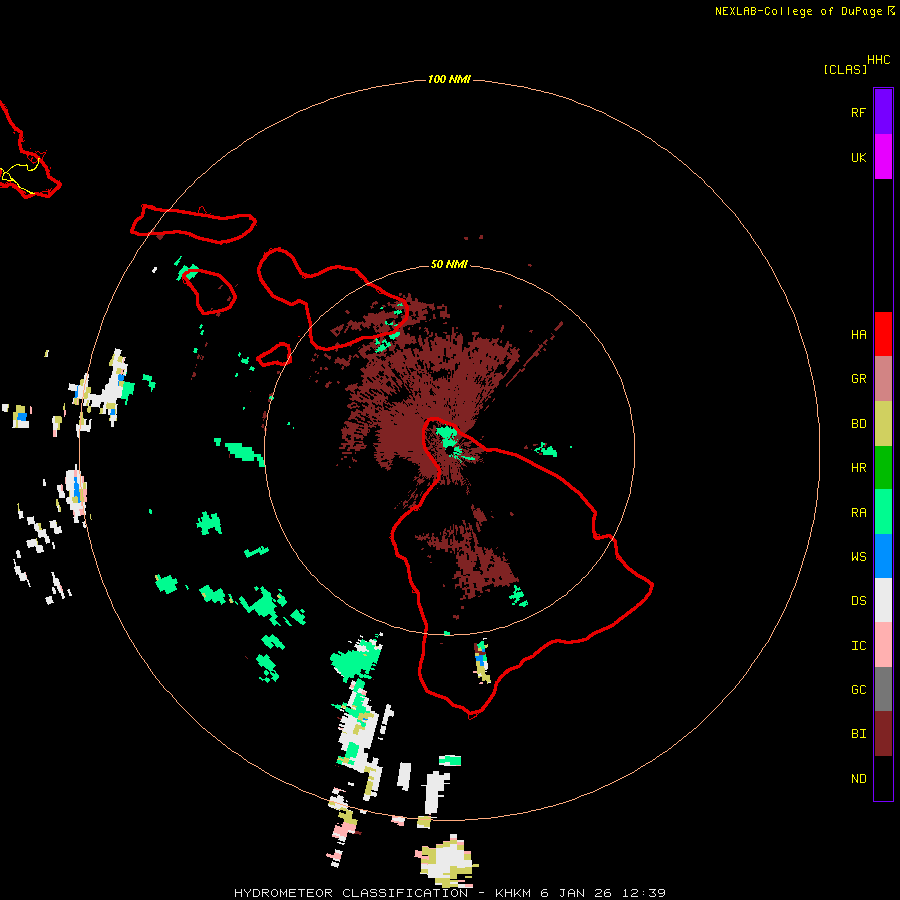Click the HR legend label
The image size is (900, 900).
pyautogui.click(x=858, y=468)
